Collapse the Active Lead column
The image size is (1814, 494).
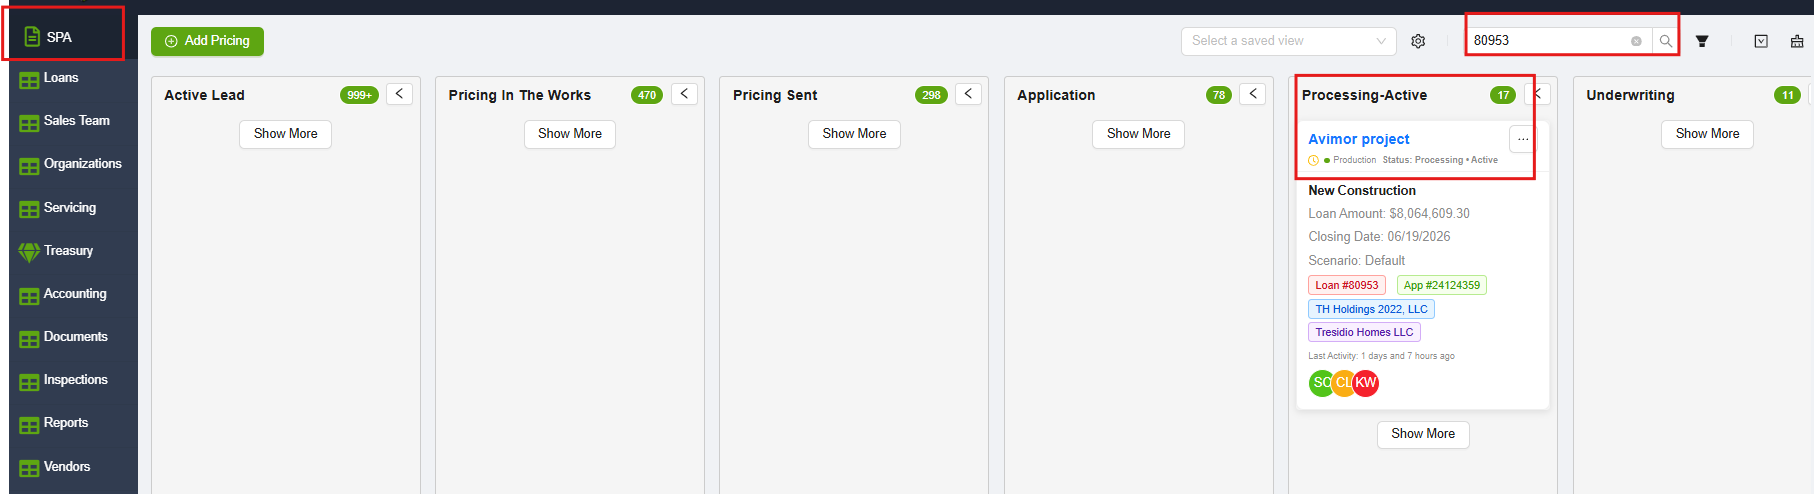click(x=399, y=94)
